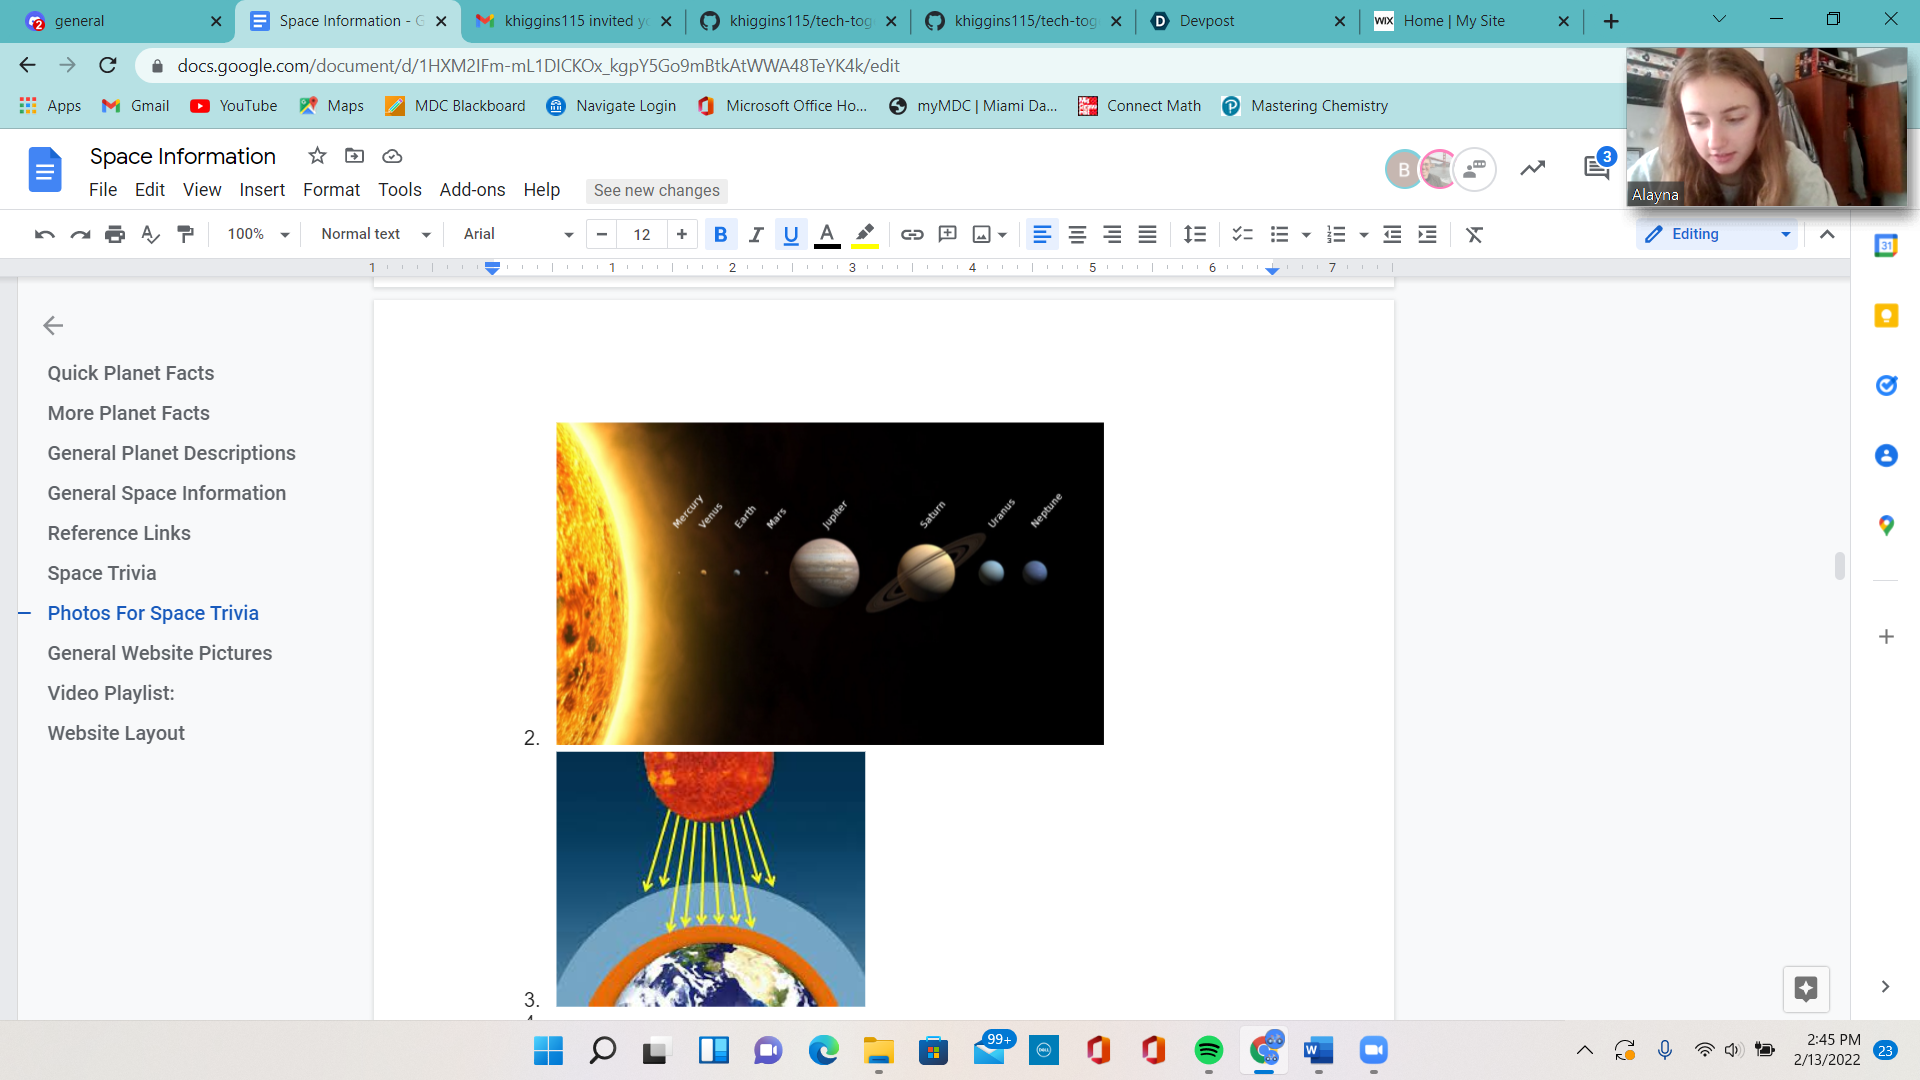The image size is (1920, 1080).
Task: Click the Insert link icon
Action: 911,234
